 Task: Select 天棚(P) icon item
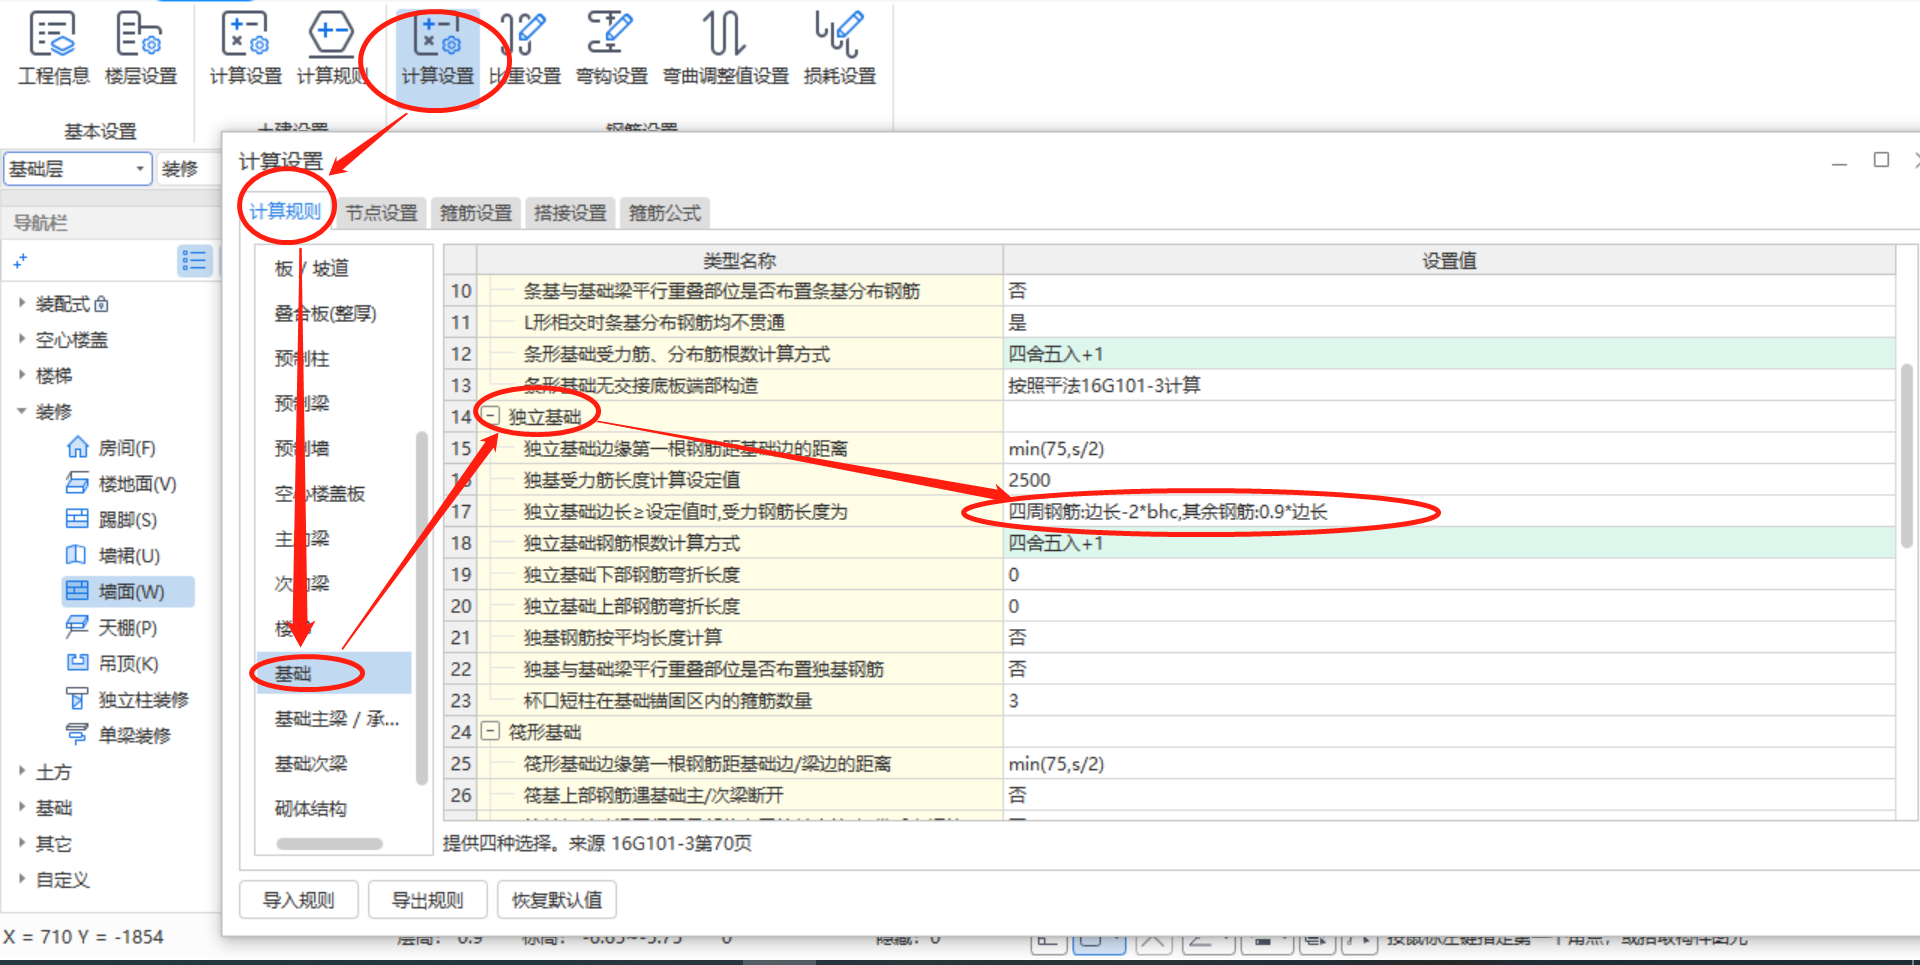[x=78, y=627]
